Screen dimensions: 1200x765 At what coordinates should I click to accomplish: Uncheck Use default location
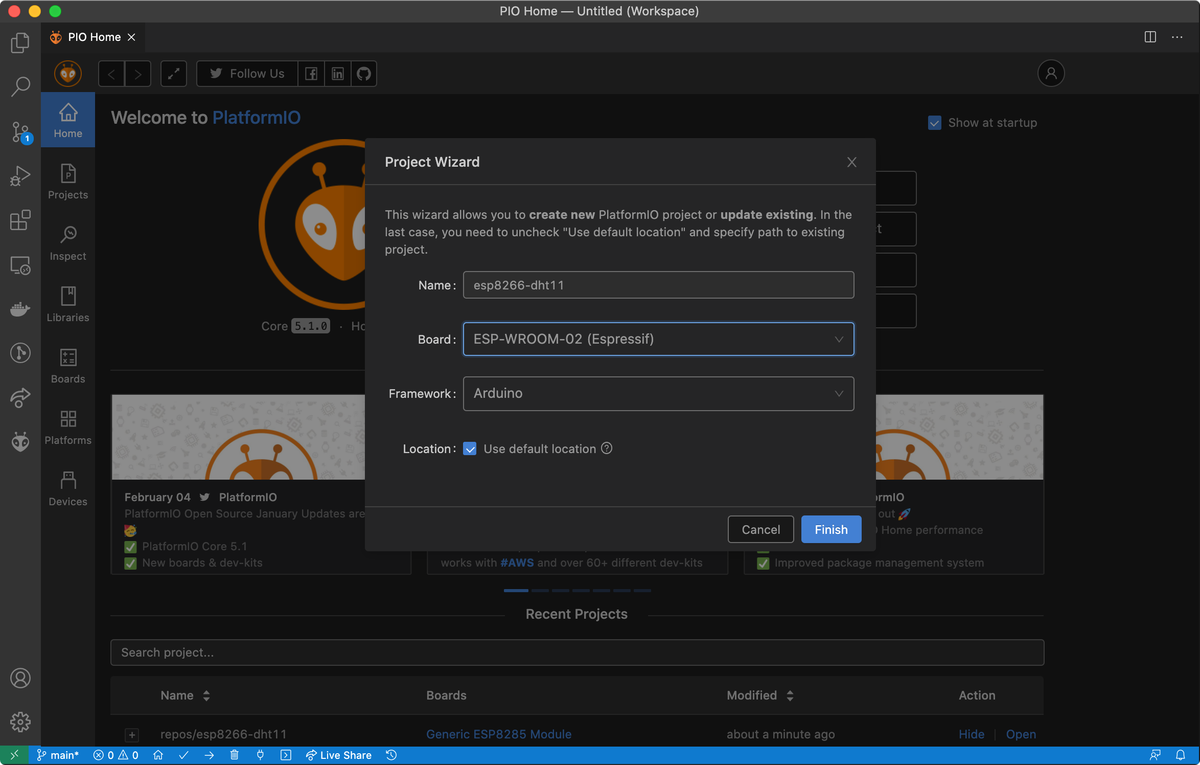pyautogui.click(x=470, y=449)
